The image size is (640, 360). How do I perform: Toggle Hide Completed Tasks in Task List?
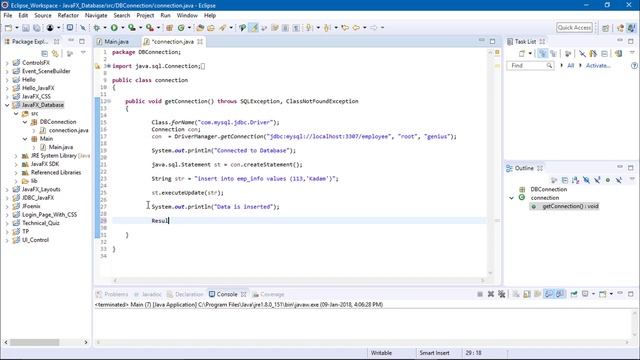click(582, 54)
